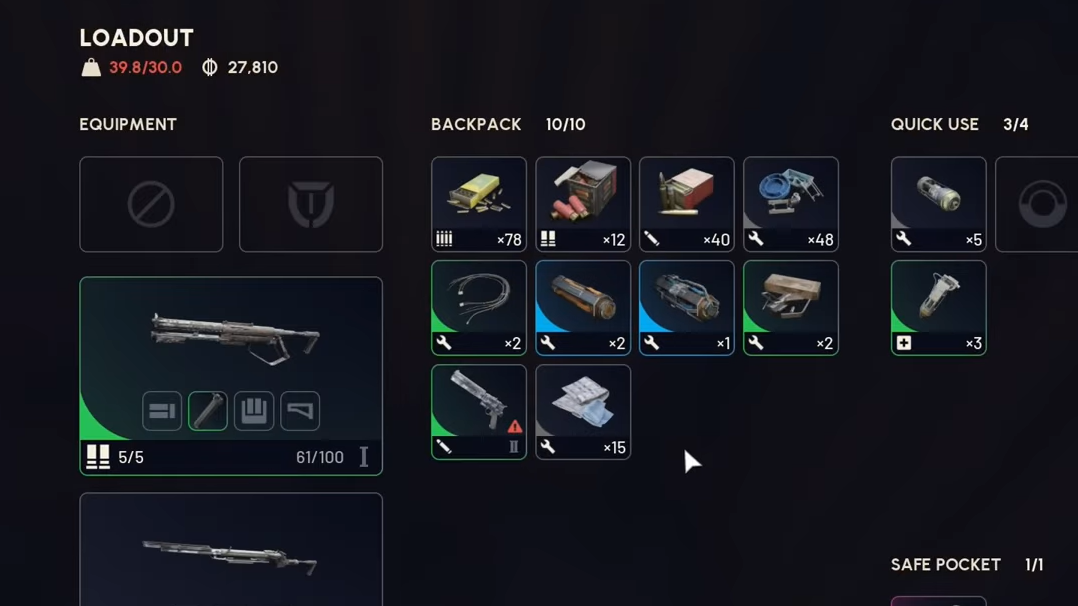Open the empty shield equipment slot

311,204
